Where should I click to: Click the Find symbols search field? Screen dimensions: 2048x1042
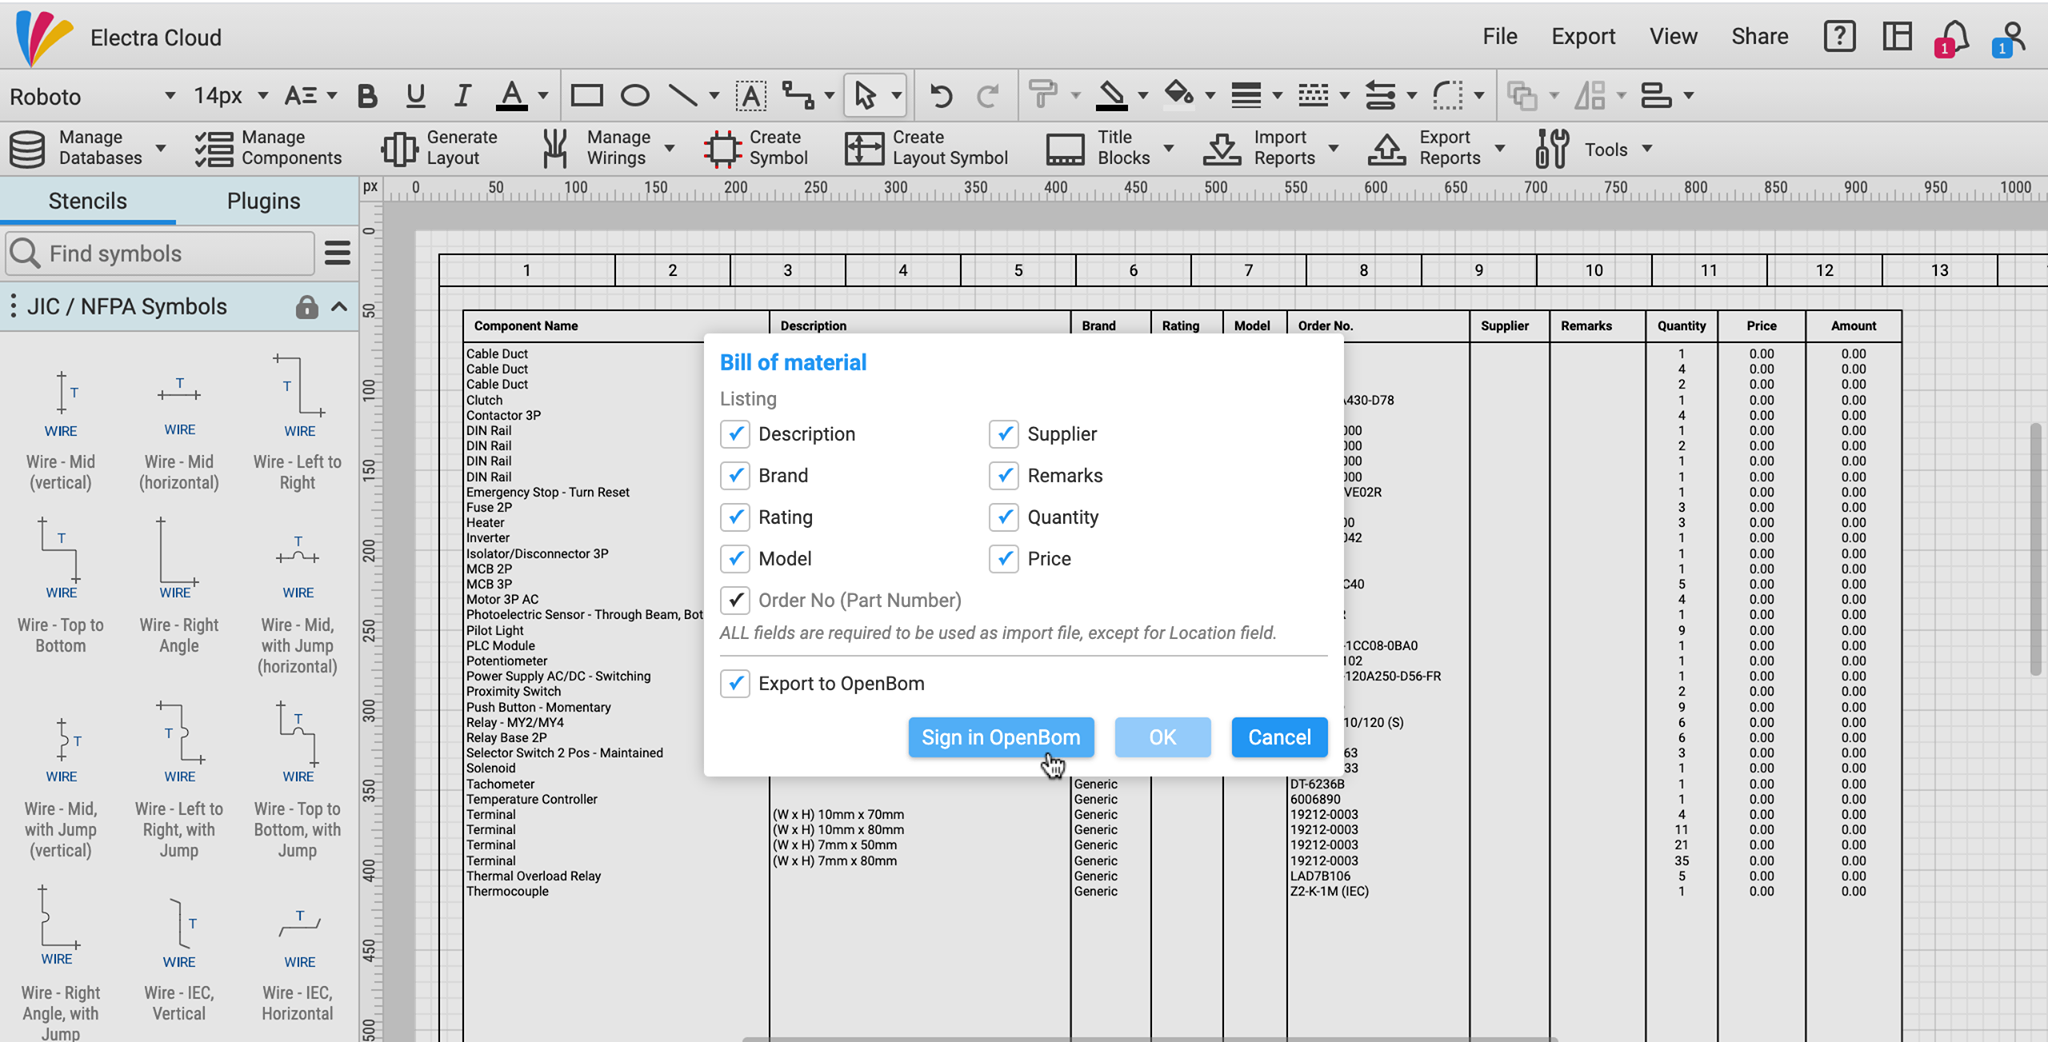pos(160,254)
